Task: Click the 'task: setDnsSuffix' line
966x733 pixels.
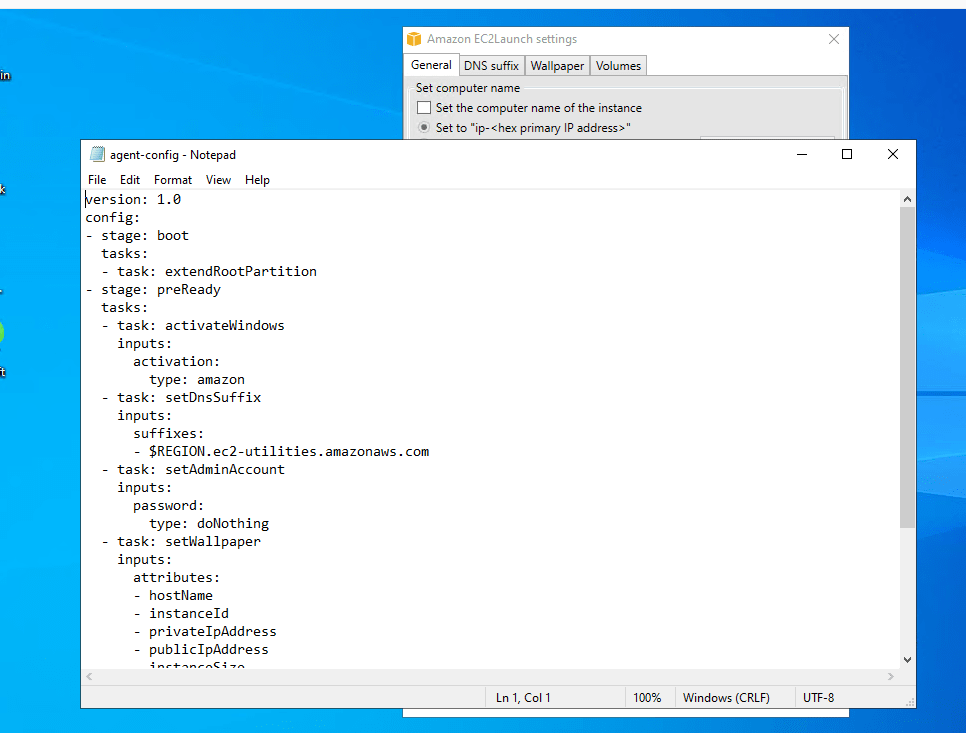Action: pyautogui.click(x=181, y=397)
